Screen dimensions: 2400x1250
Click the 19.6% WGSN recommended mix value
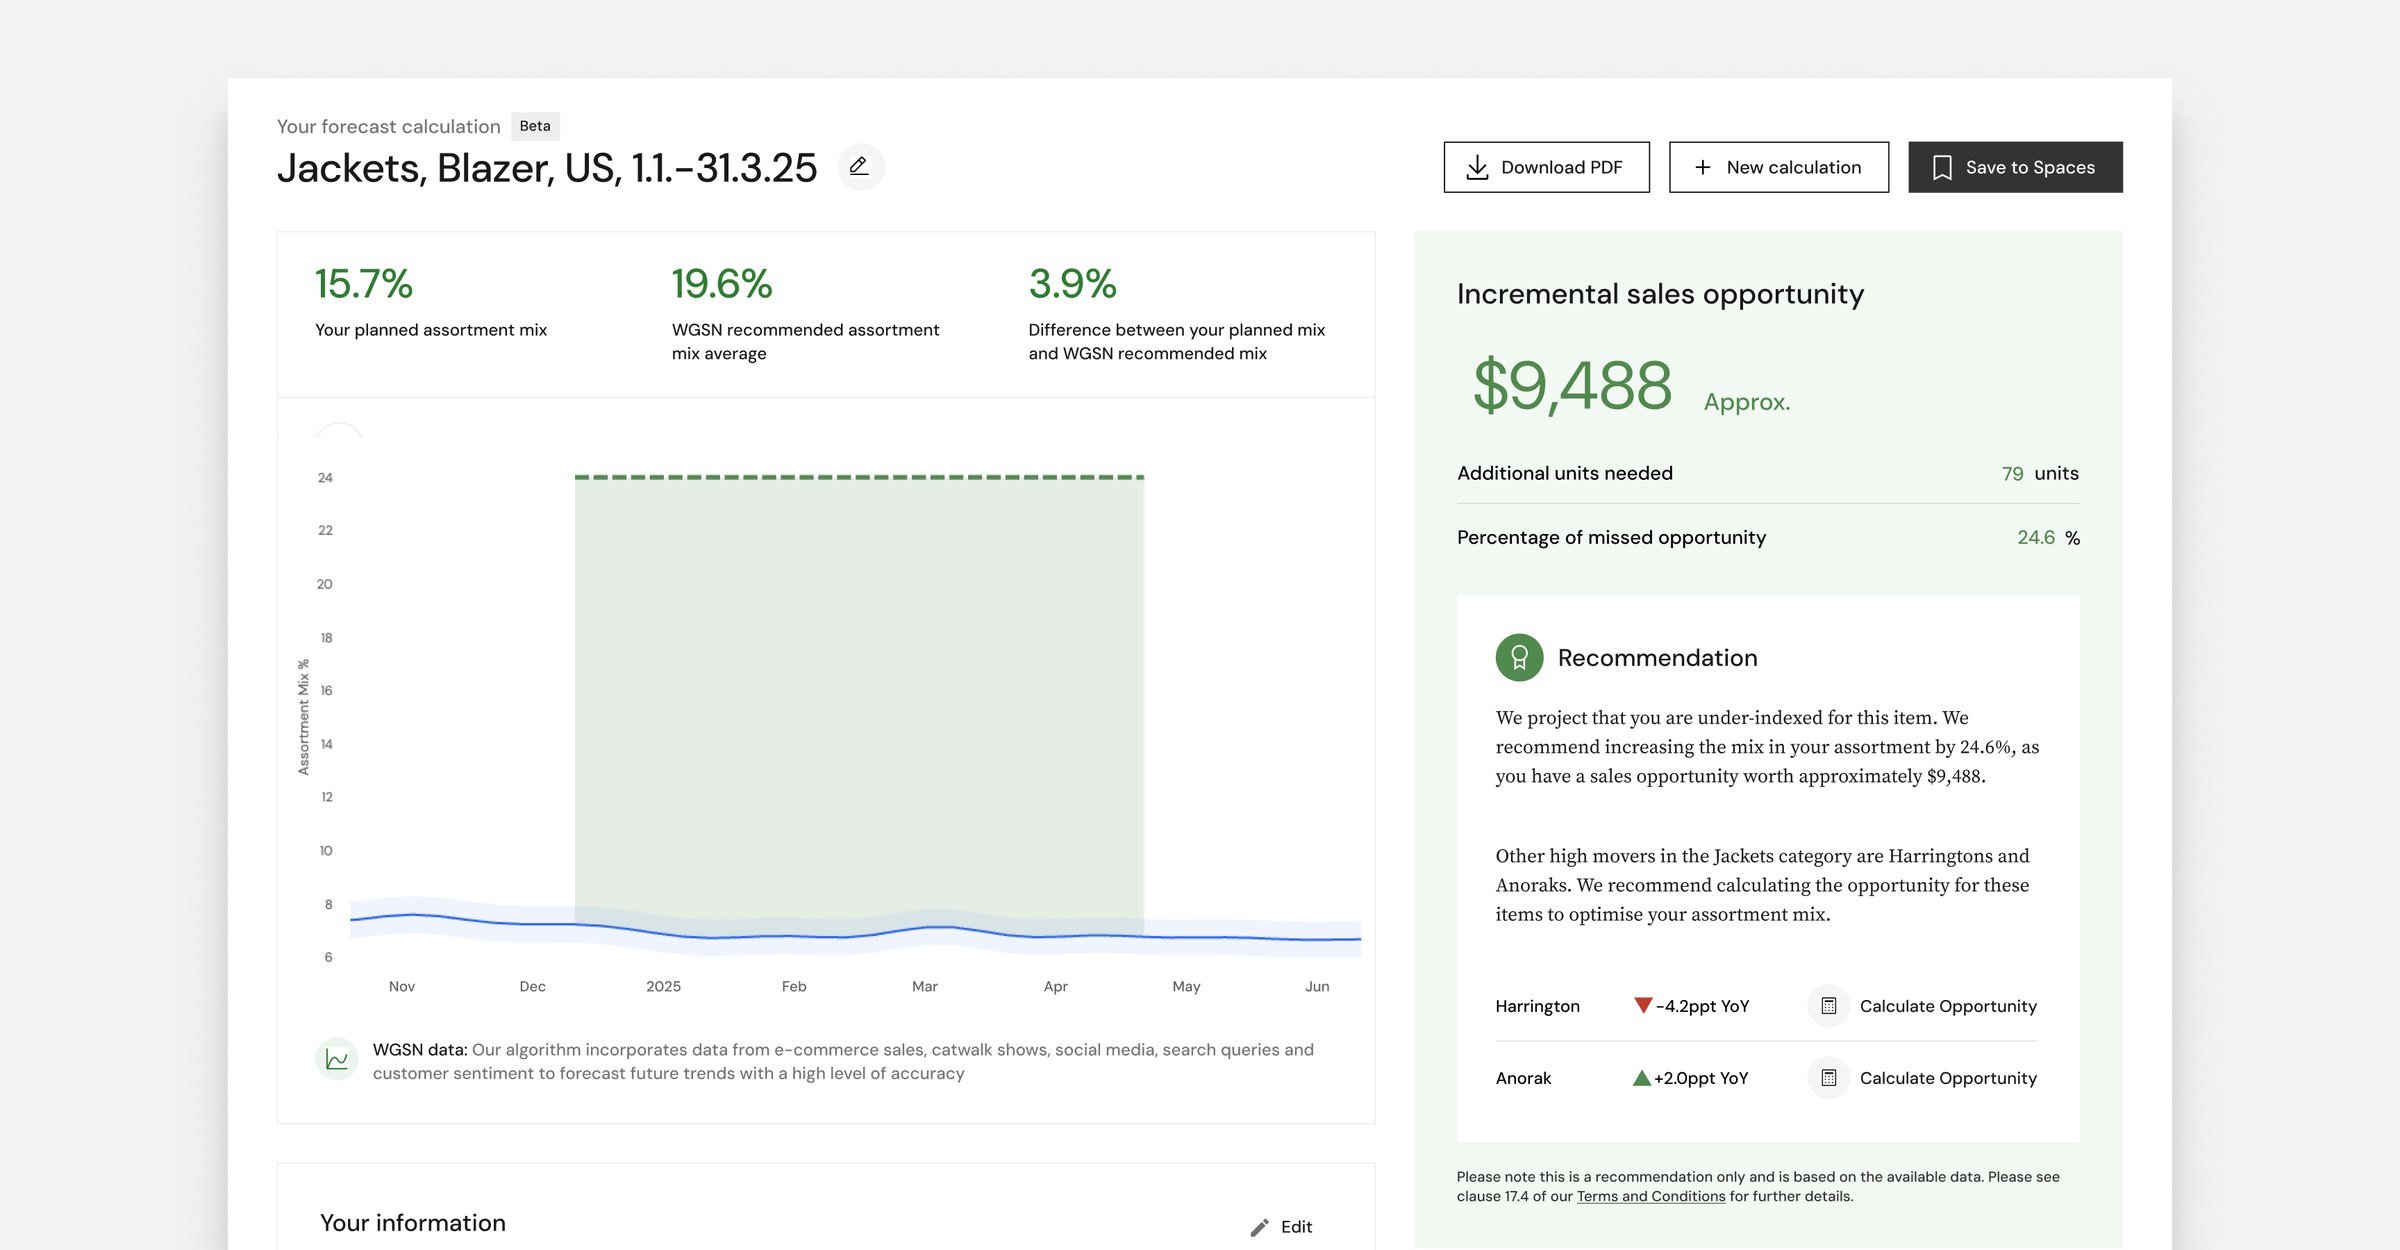click(x=721, y=284)
